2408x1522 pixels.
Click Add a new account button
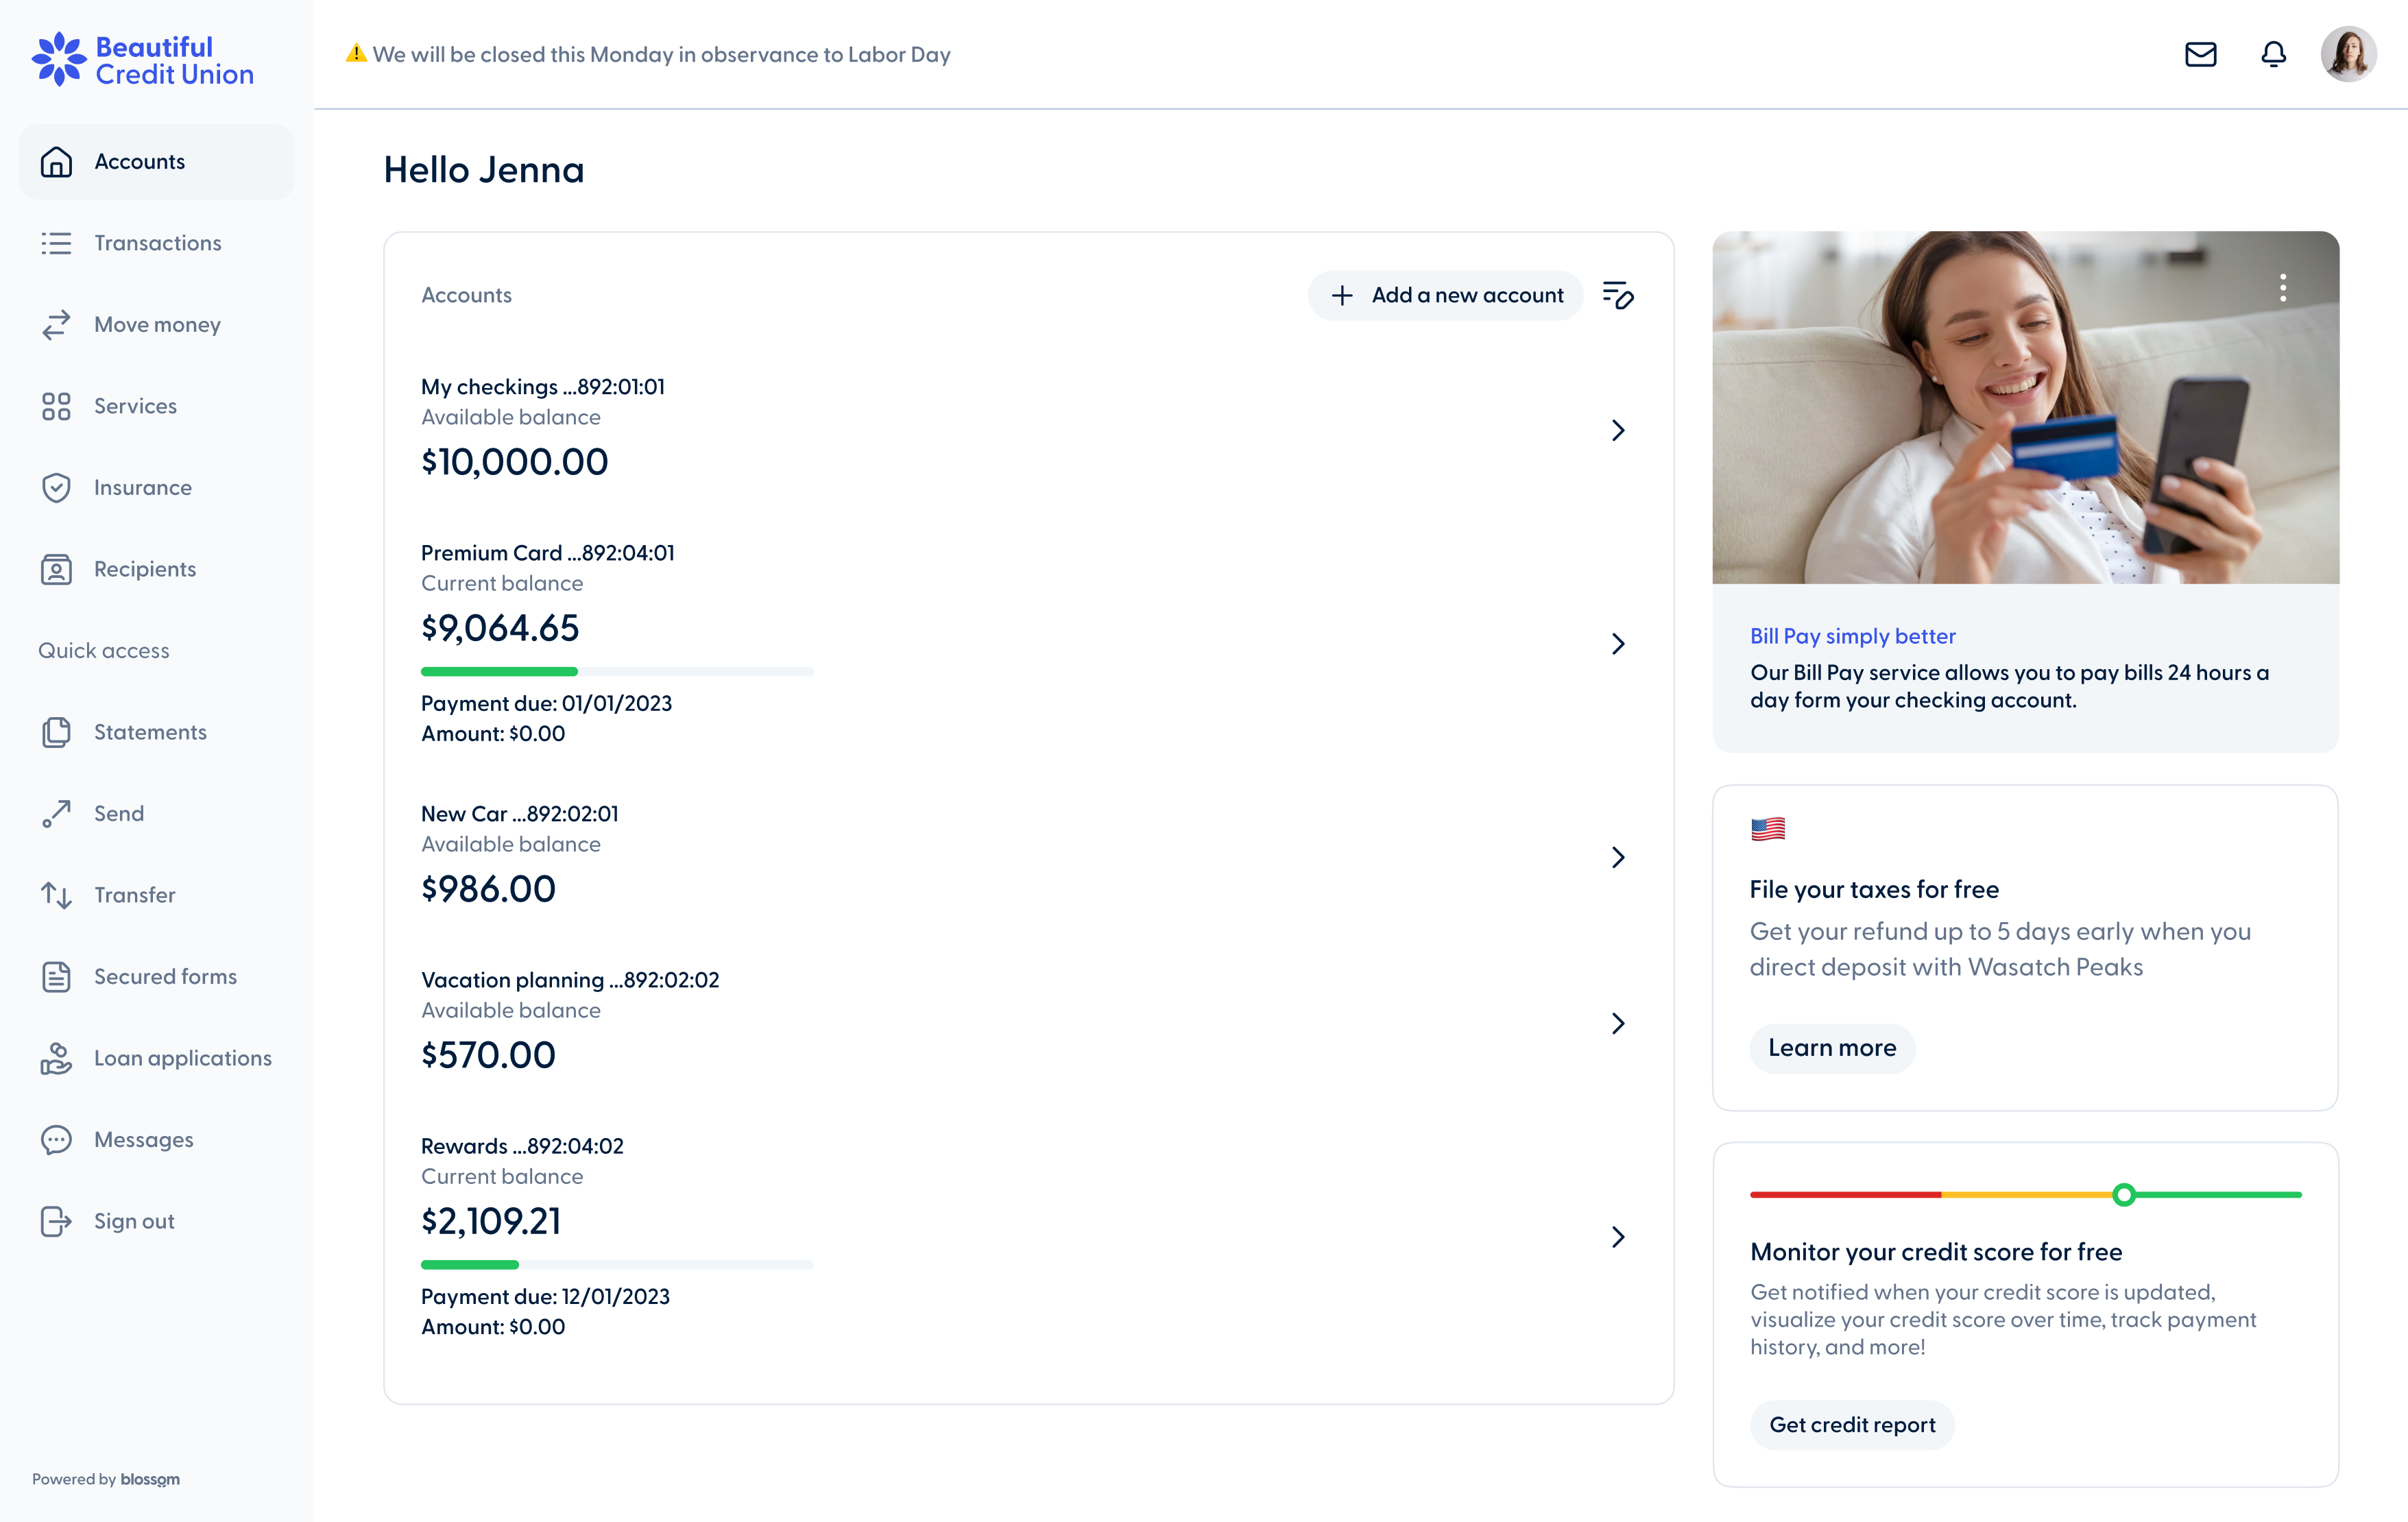[1445, 295]
